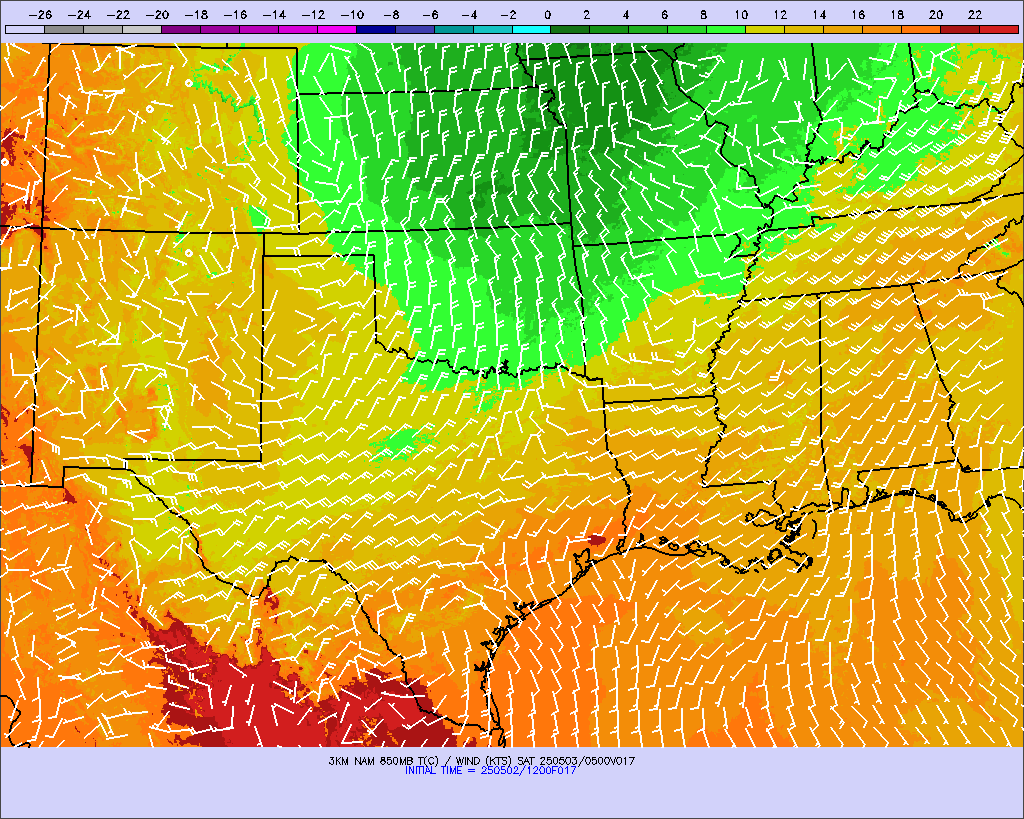
Task: Pick the orange swatch between 16 and 18
Action: (x=882, y=29)
